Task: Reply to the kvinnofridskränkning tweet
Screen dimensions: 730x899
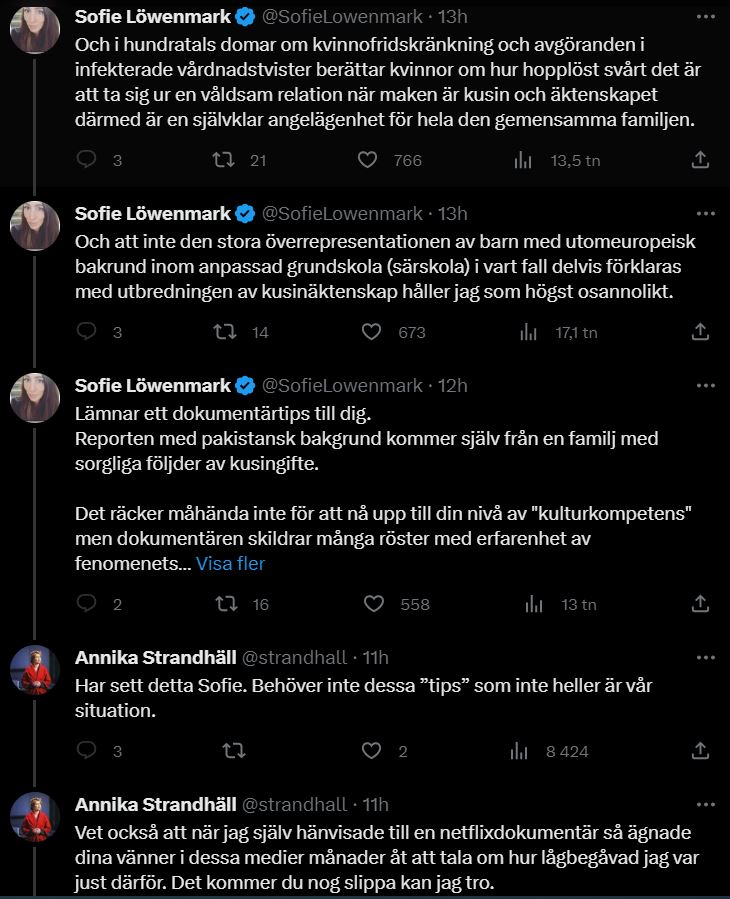Action: pos(87,160)
